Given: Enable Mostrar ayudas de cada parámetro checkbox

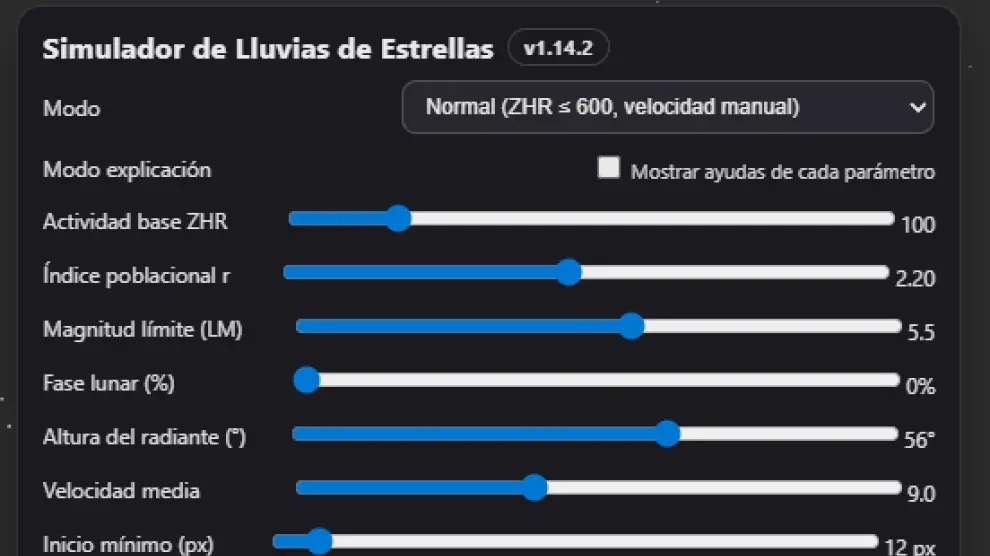Looking at the screenshot, I should tap(608, 168).
